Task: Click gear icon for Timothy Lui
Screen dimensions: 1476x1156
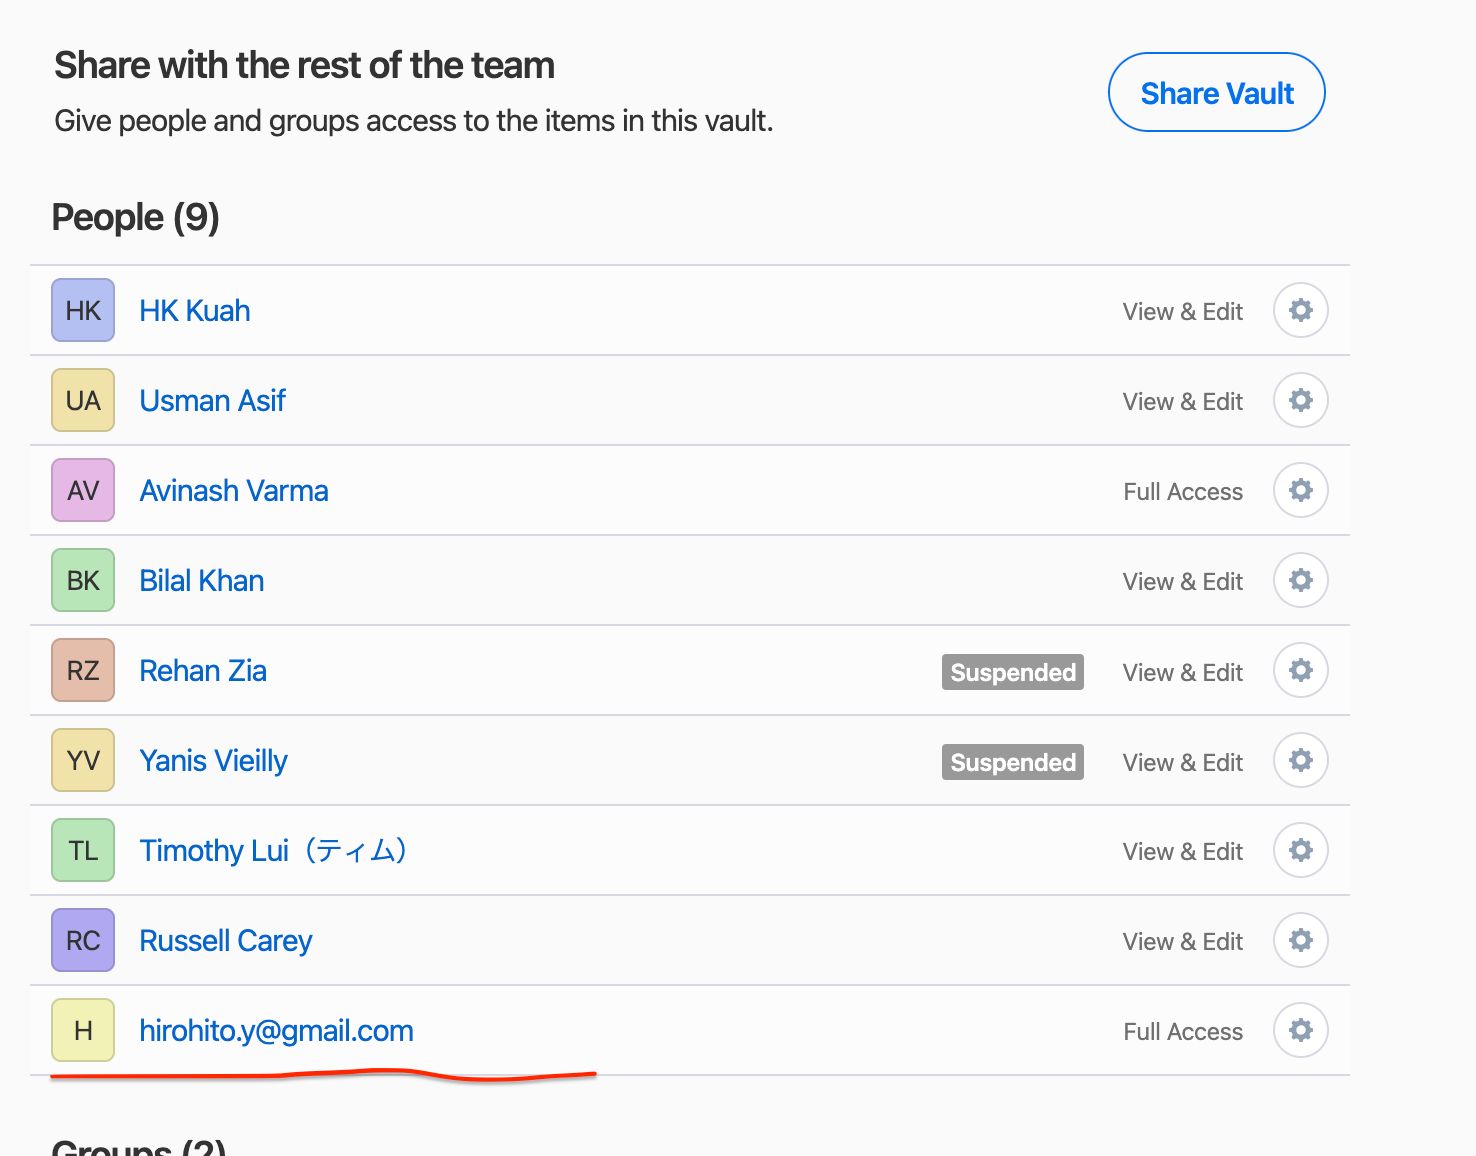Action: point(1300,850)
